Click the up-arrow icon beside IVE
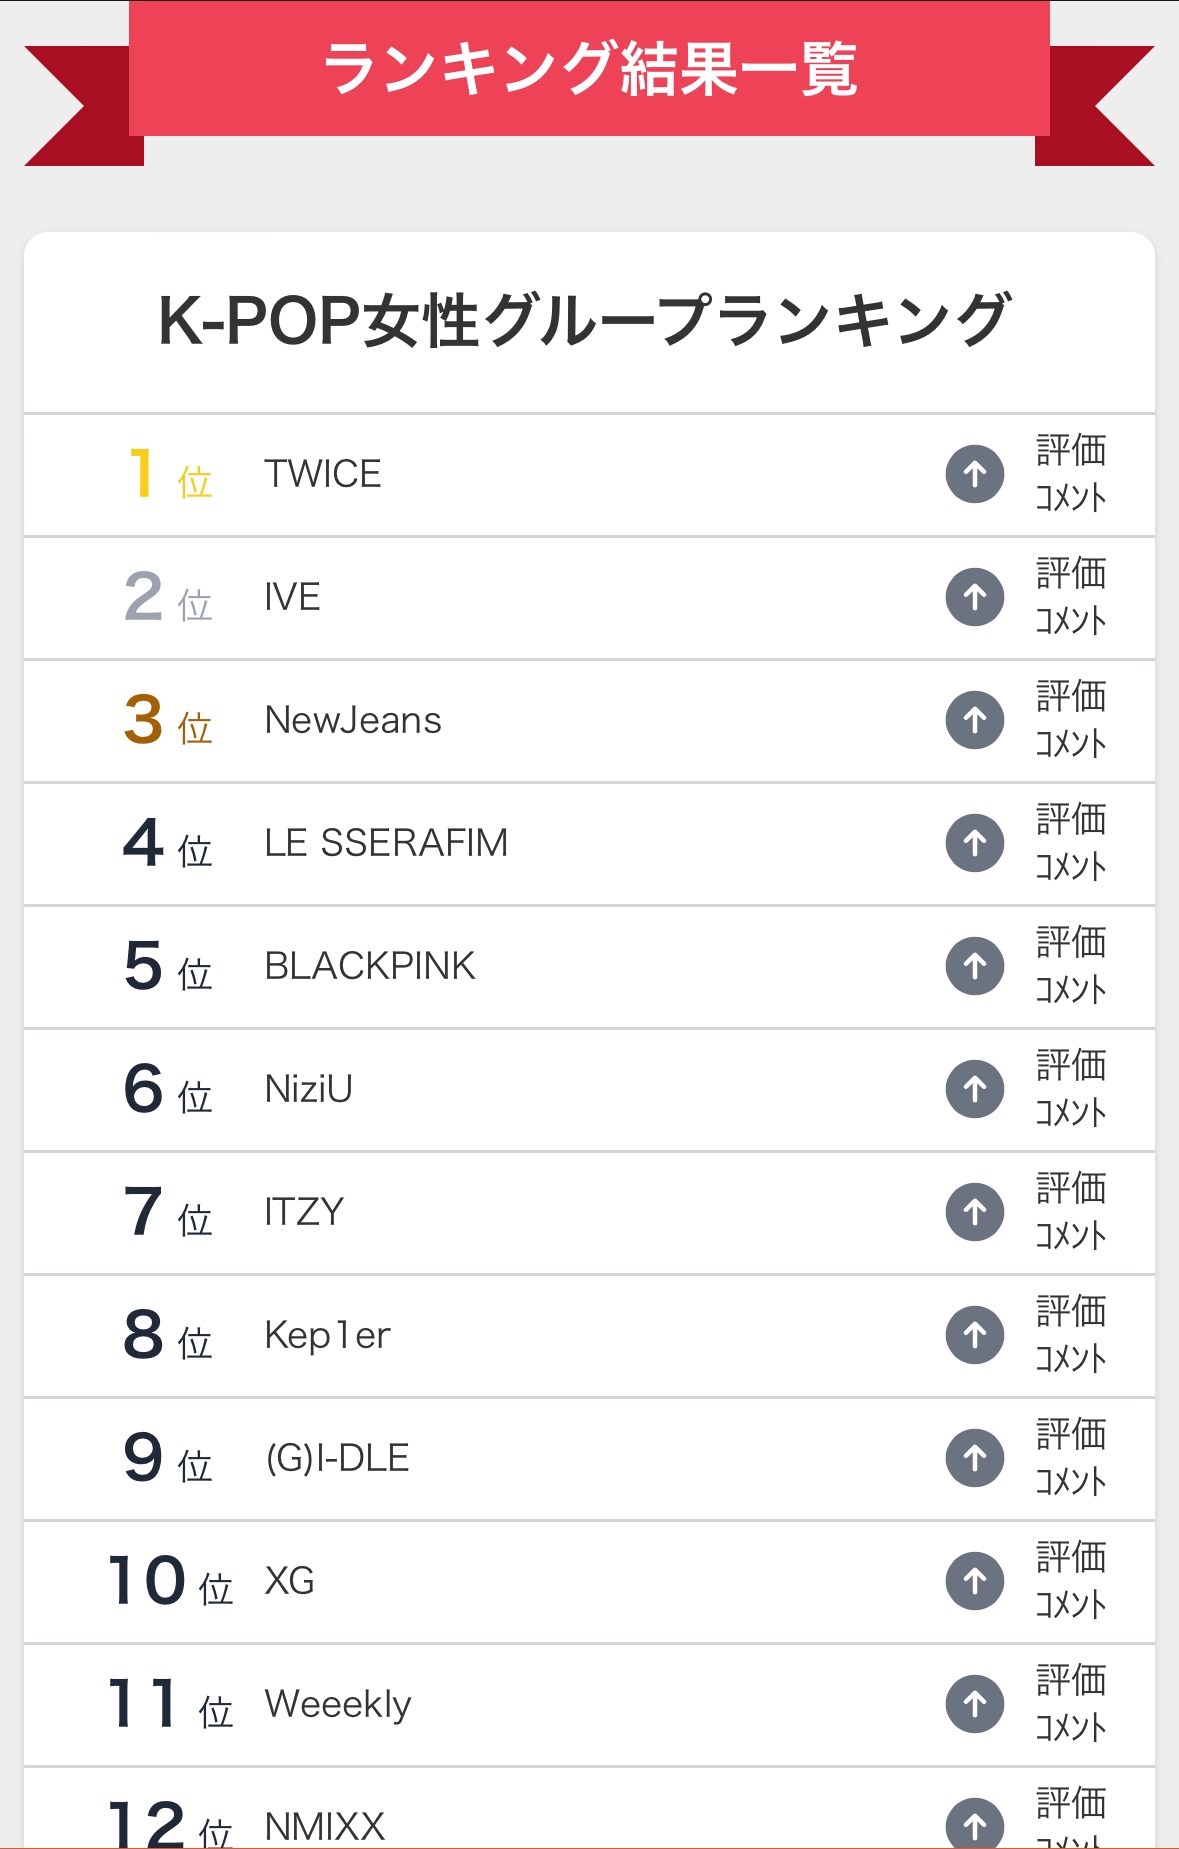1179x1849 pixels. [x=975, y=597]
